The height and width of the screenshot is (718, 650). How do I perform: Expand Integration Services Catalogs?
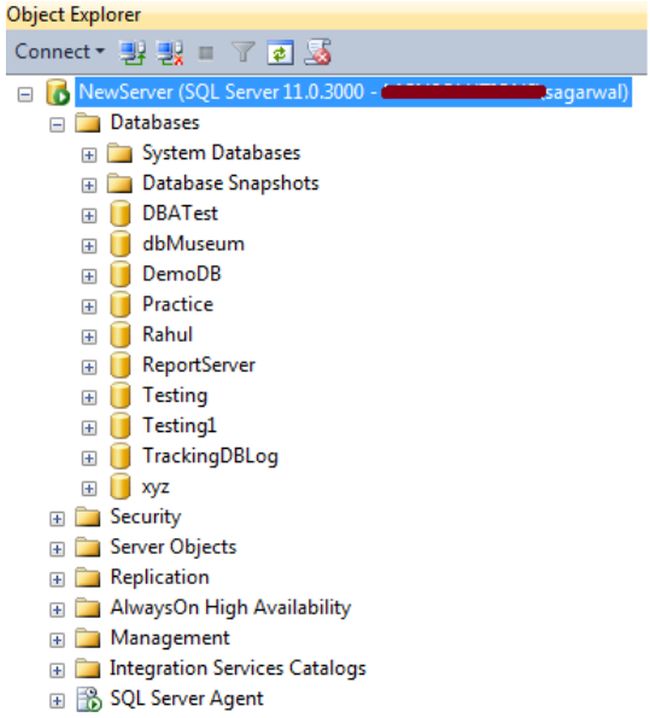(57, 670)
